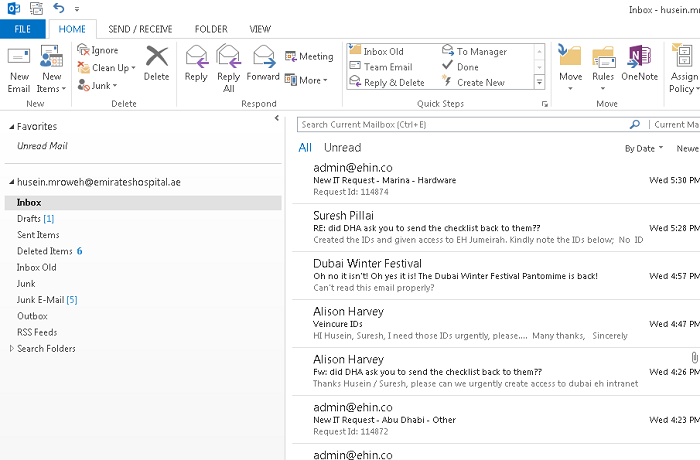This screenshot has height=460, width=700.
Task: Select Team Email quick step
Action: coord(381,67)
